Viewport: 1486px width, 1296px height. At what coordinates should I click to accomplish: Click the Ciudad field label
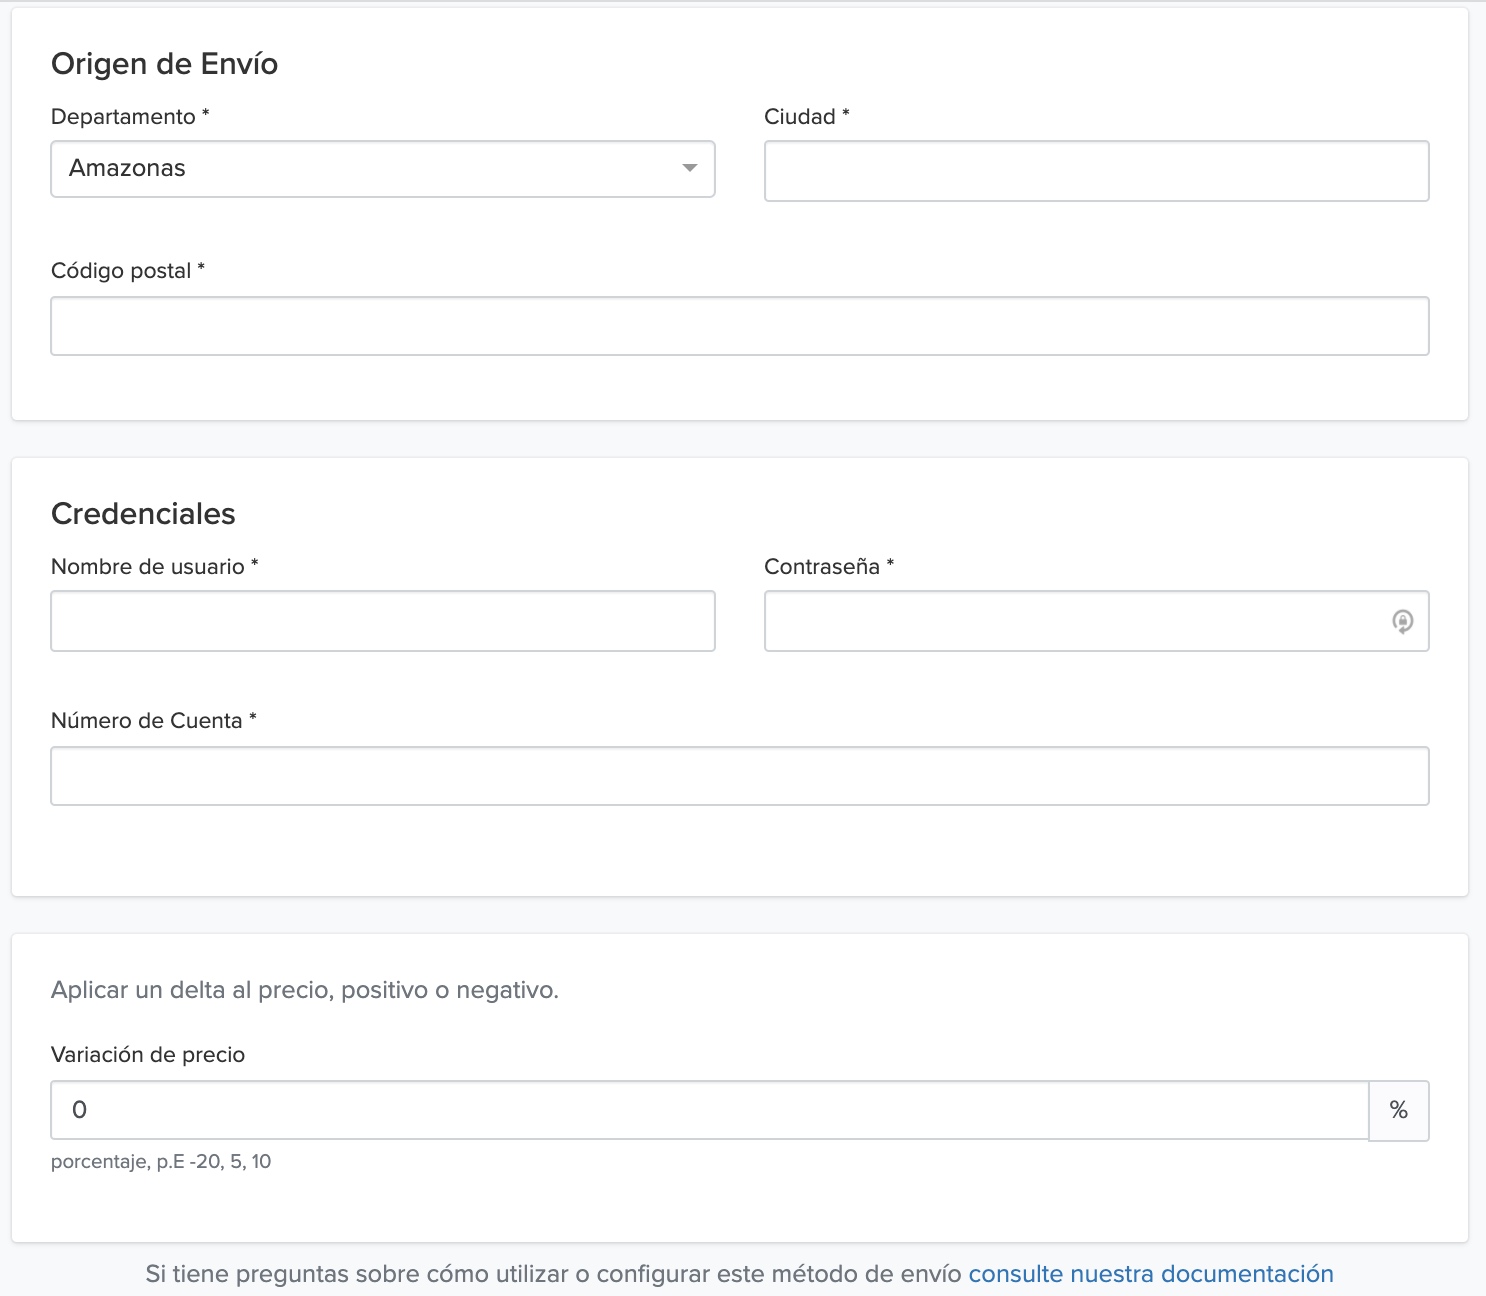799,117
